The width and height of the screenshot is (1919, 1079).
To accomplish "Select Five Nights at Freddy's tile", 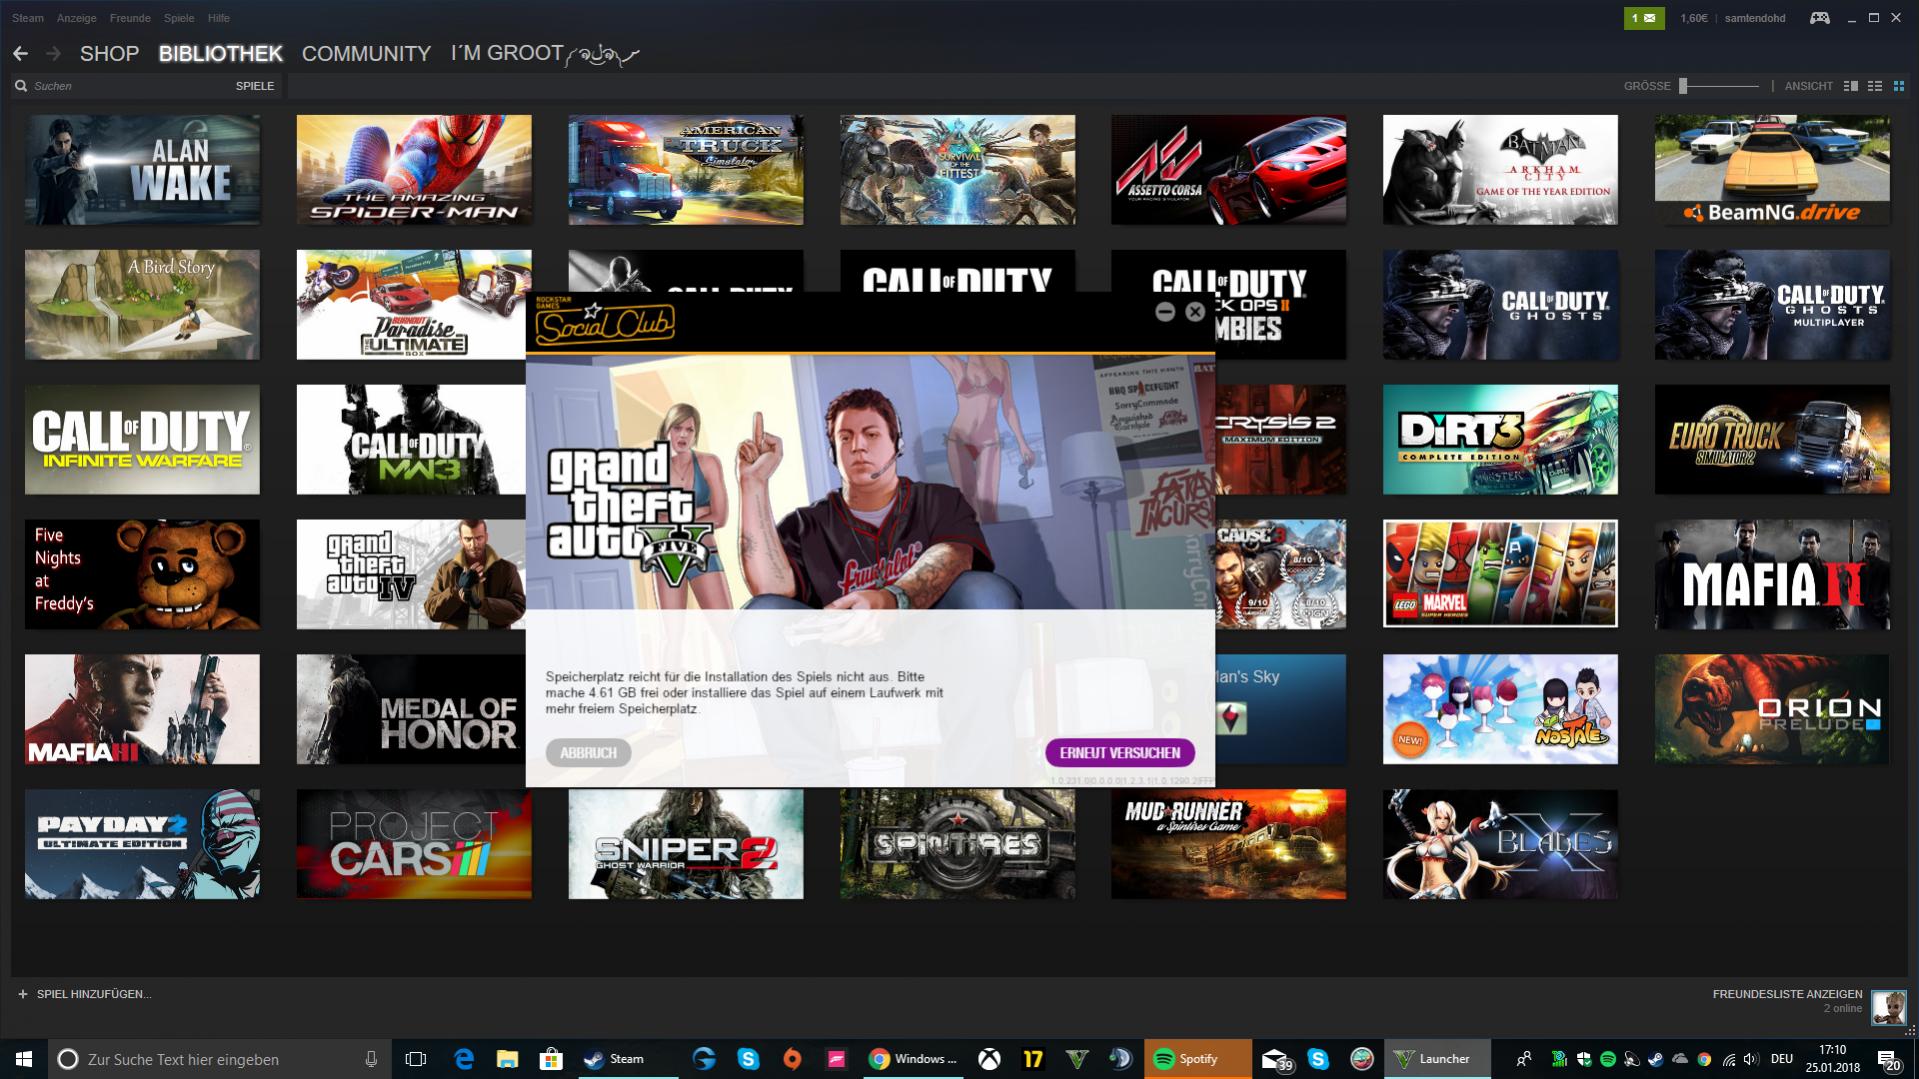I will pos(142,574).
